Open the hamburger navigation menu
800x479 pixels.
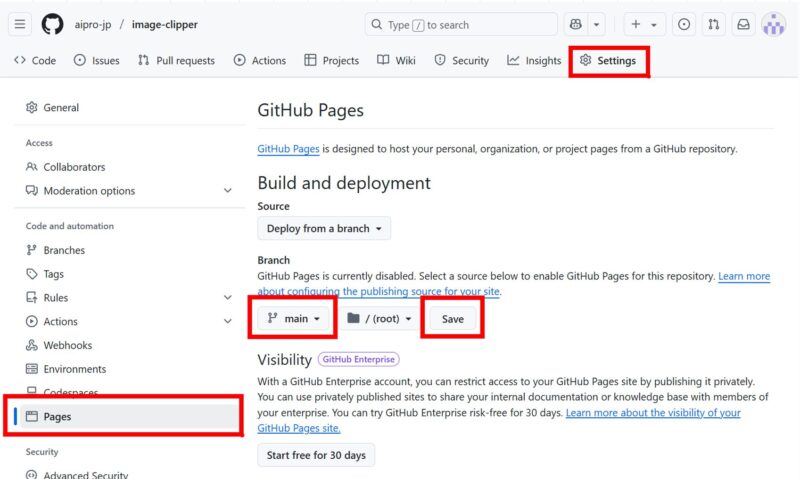tap(20, 24)
